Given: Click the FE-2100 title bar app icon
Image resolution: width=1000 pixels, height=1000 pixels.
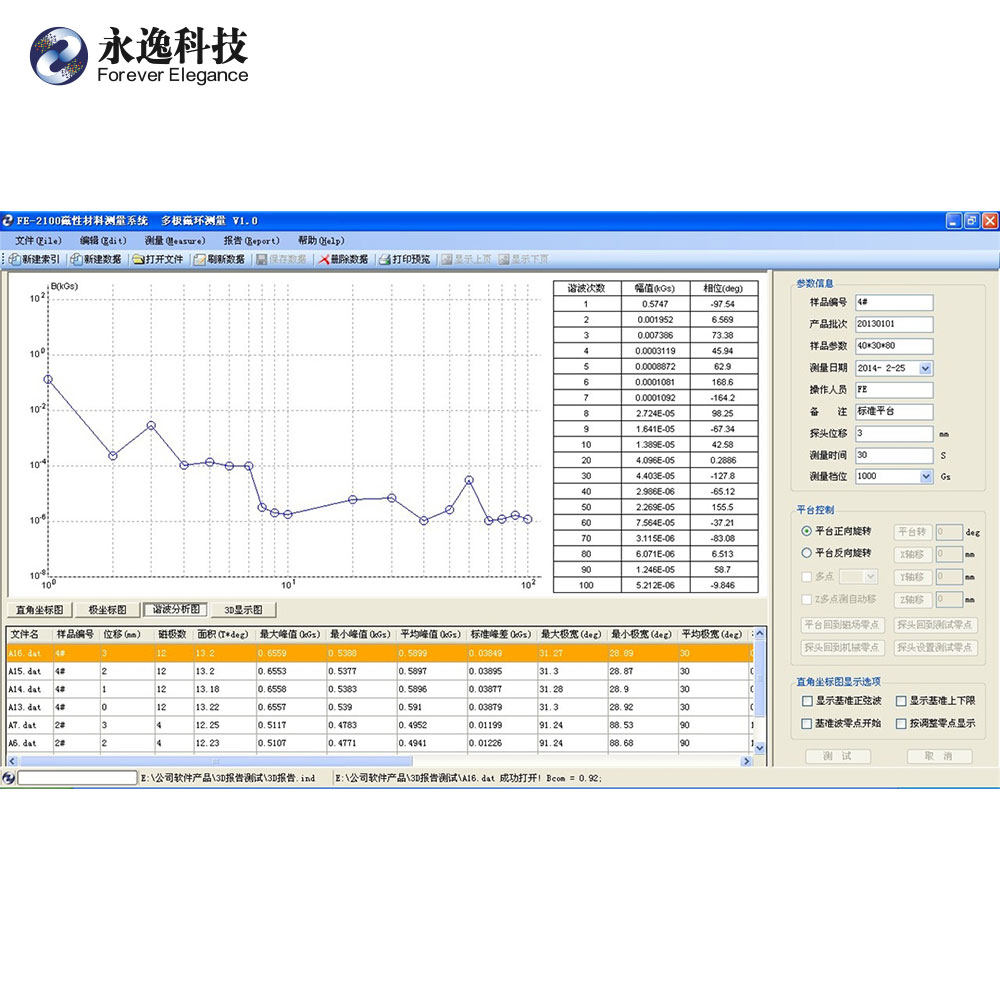Looking at the screenshot, I should click(x=8, y=221).
